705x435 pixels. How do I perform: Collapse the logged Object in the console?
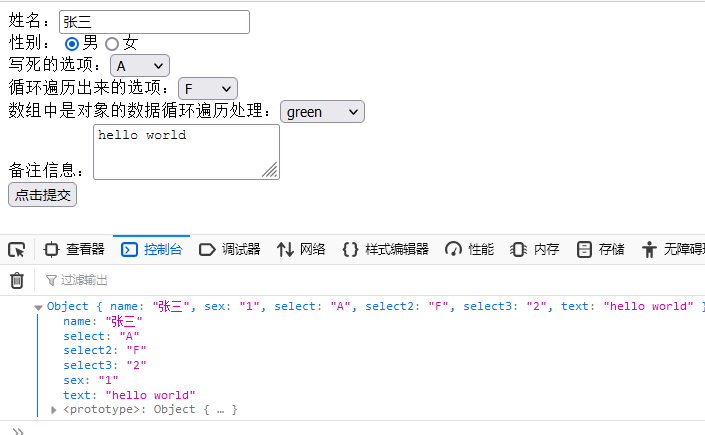pos(38,307)
